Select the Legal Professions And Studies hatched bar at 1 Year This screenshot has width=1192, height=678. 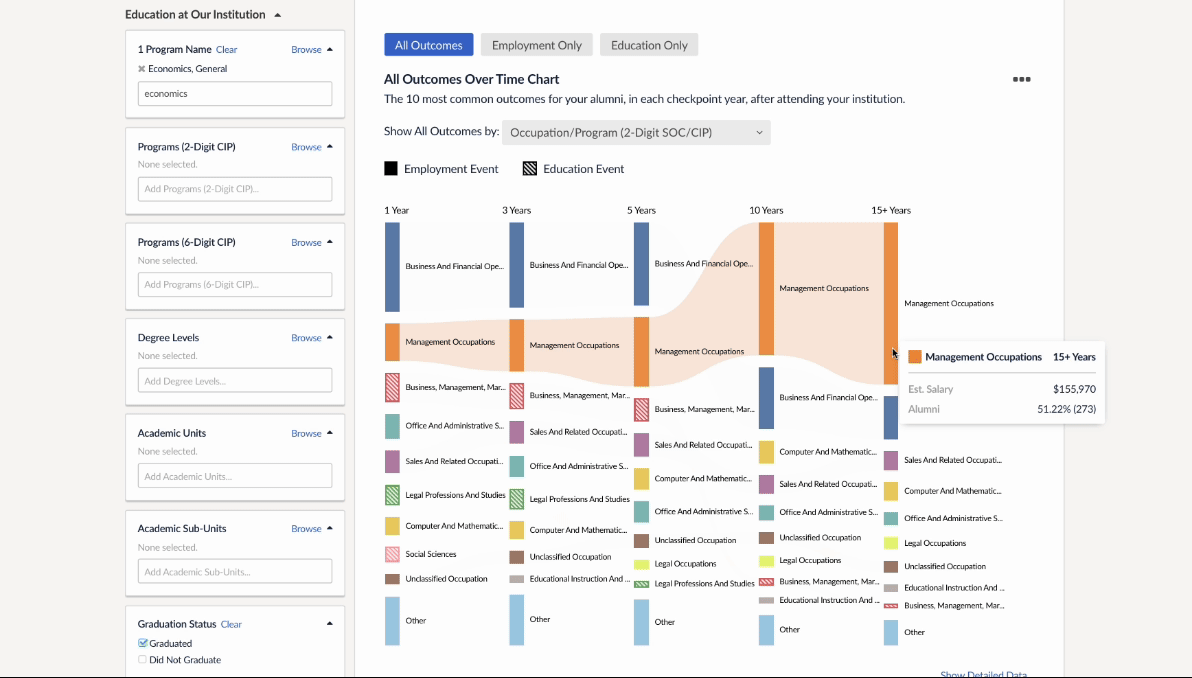[x=392, y=494]
